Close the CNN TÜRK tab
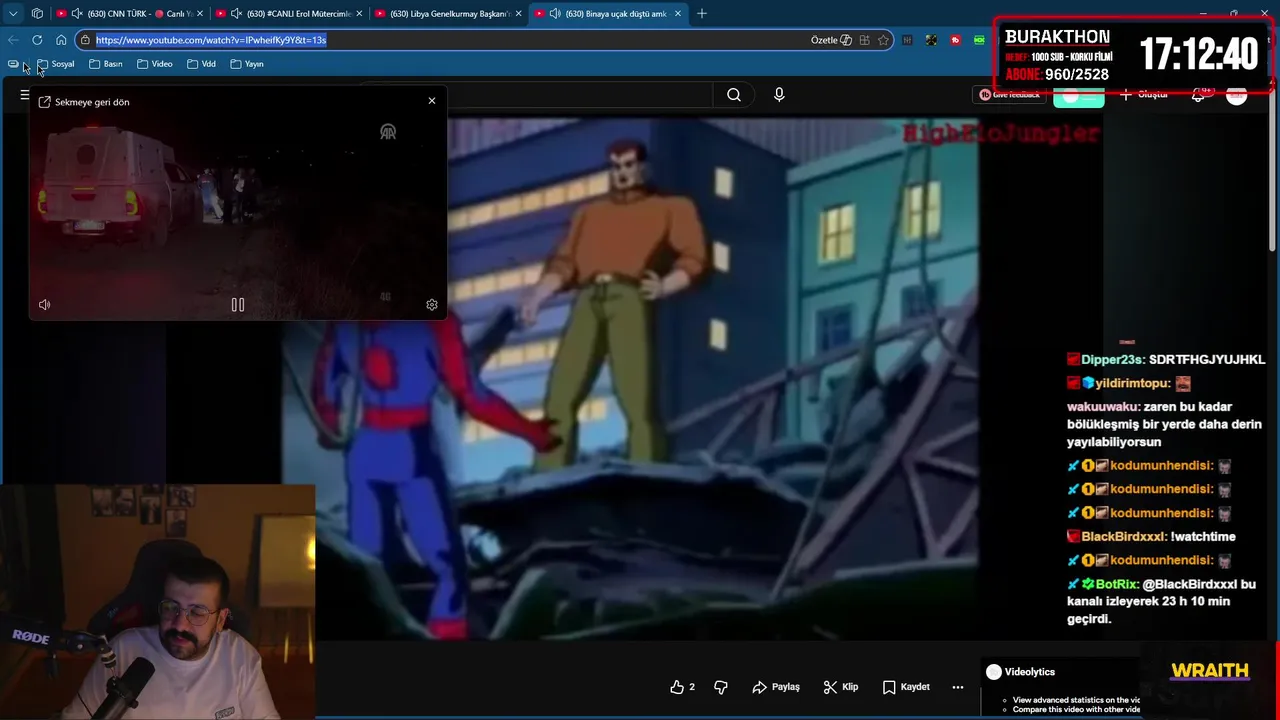The width and height of the screenshot is (1280, 720). 199,14
